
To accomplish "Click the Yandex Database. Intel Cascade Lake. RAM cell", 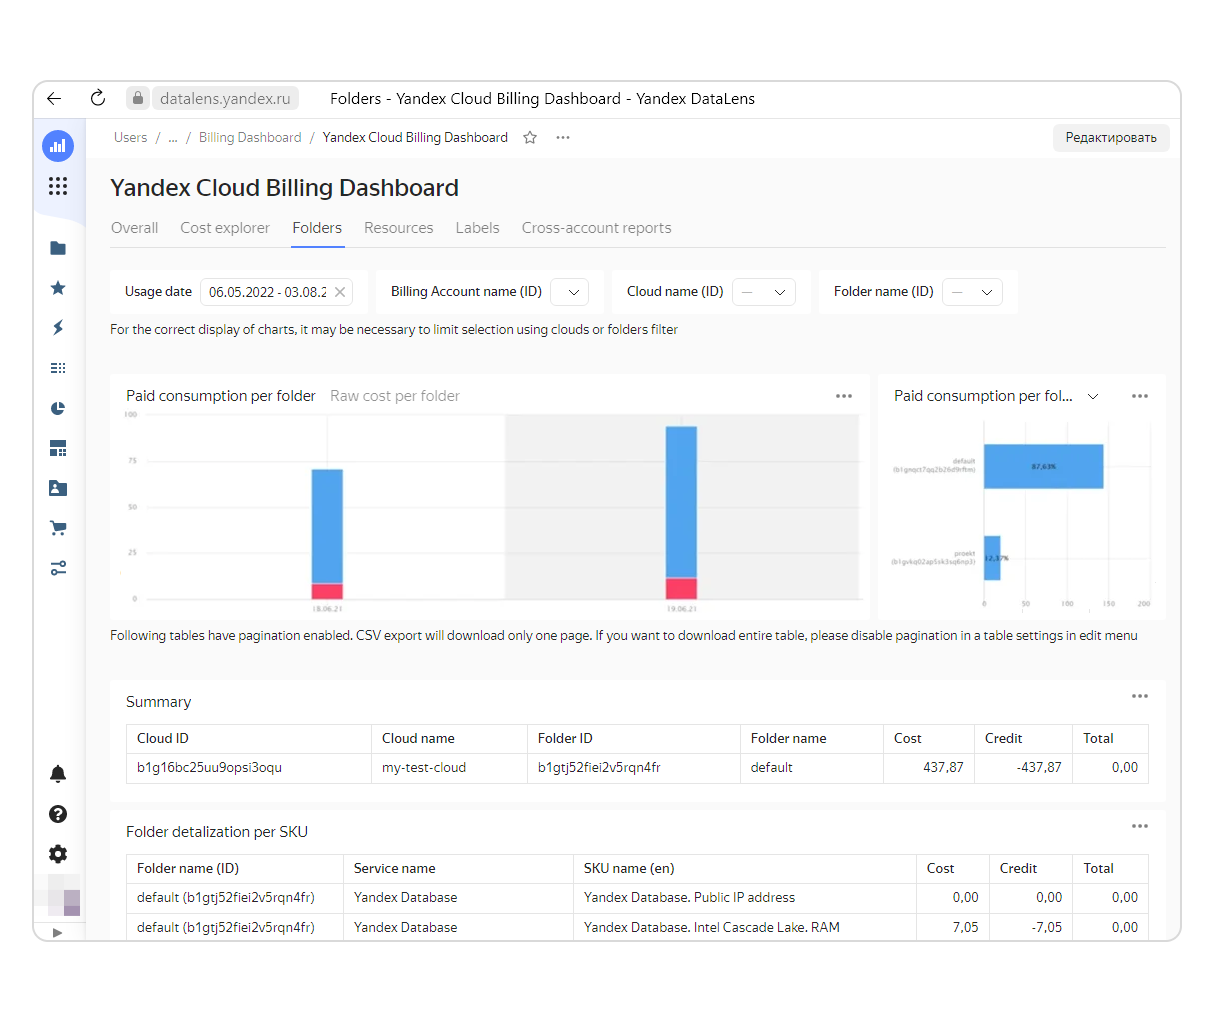I will [745, 927].
